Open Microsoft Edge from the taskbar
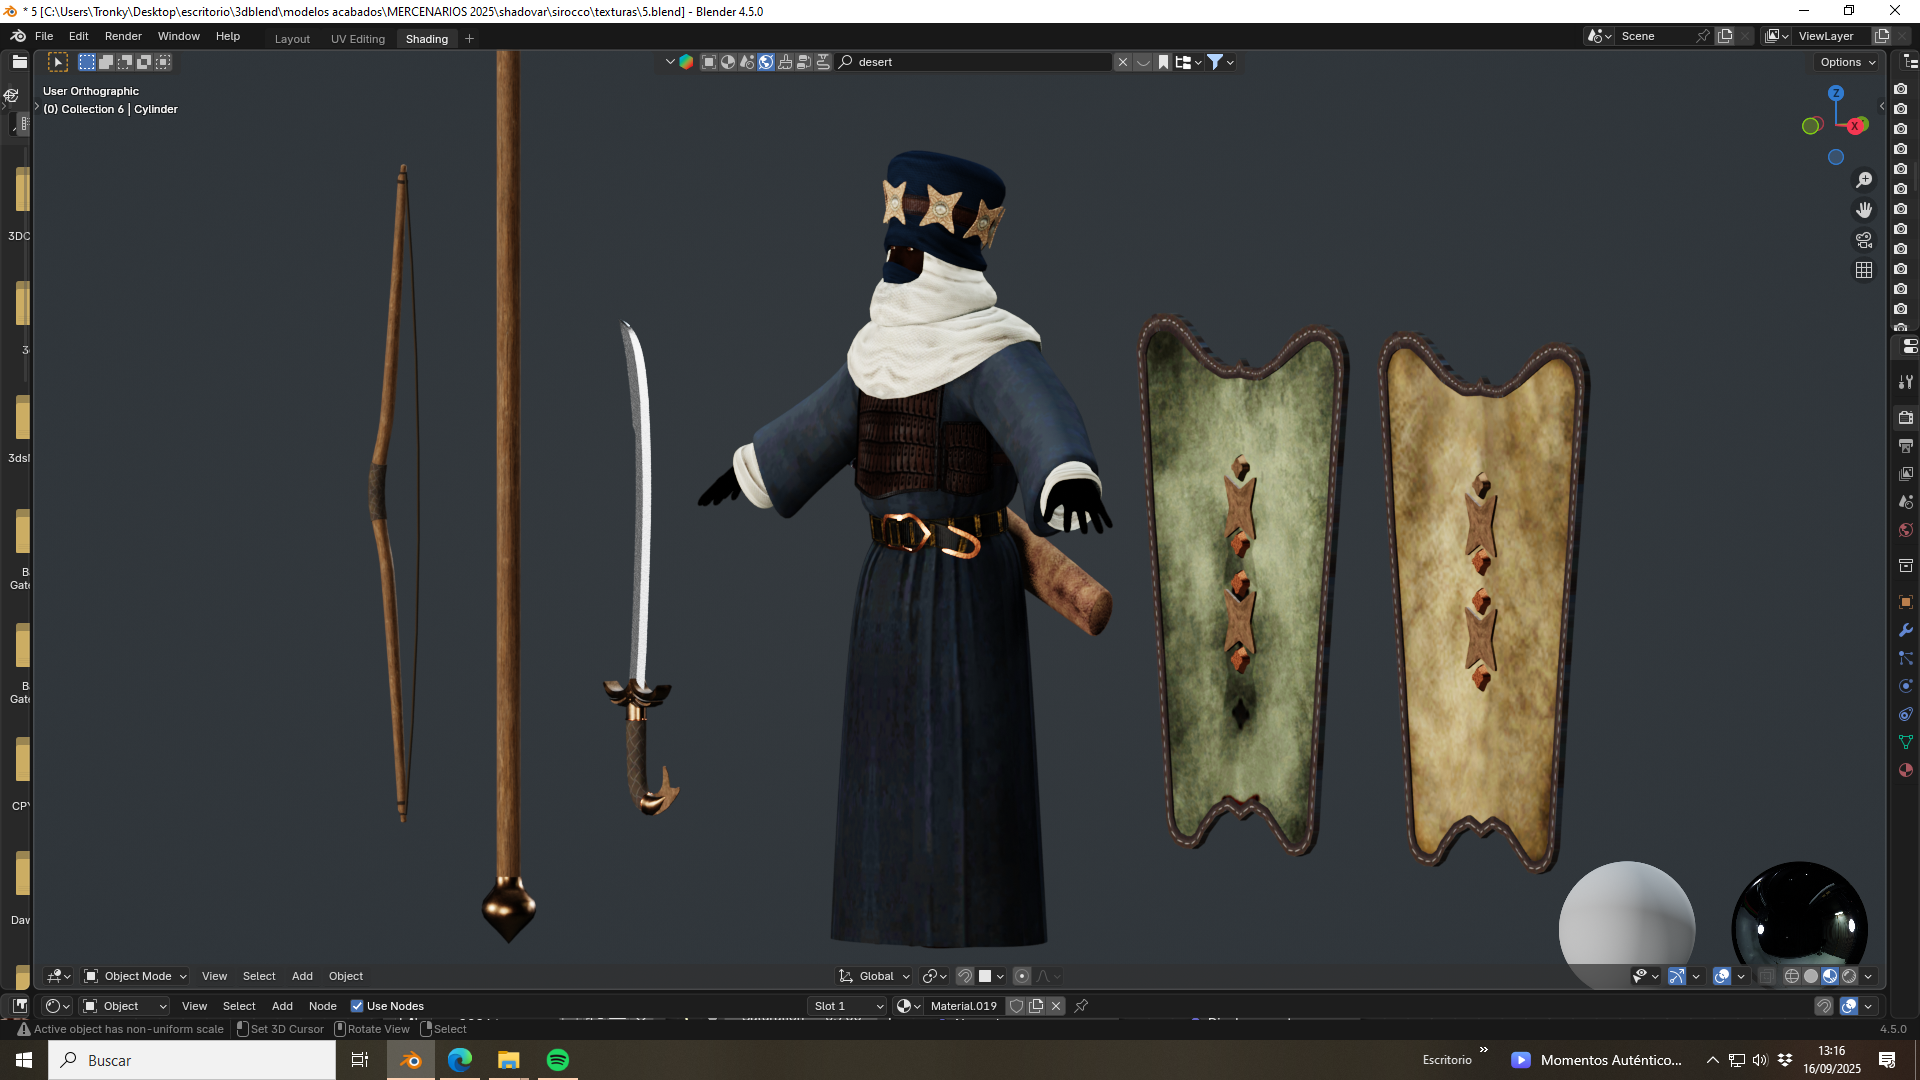The image size is (1920, 1080). (x=460, y=1060)
